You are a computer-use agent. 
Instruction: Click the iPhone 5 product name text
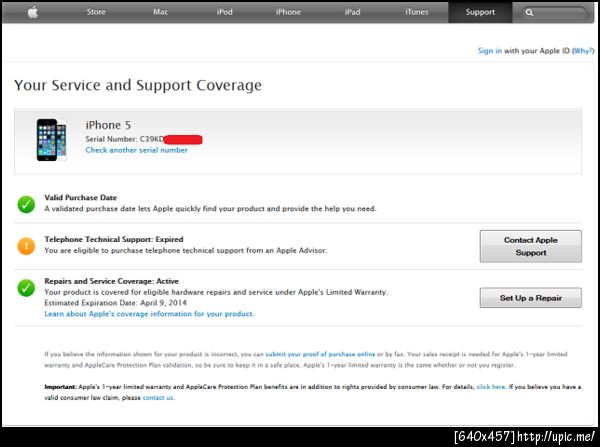pyautogui.click(x=108, y=125)
